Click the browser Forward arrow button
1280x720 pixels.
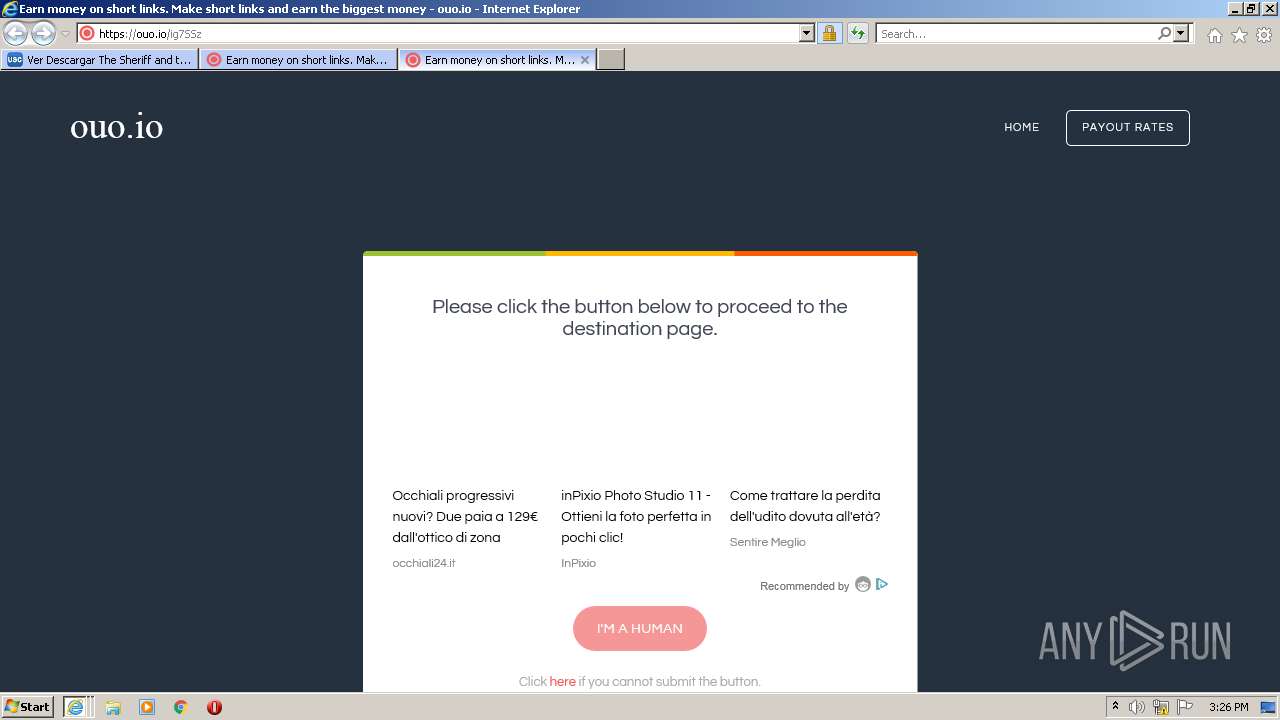click(43, 33)
